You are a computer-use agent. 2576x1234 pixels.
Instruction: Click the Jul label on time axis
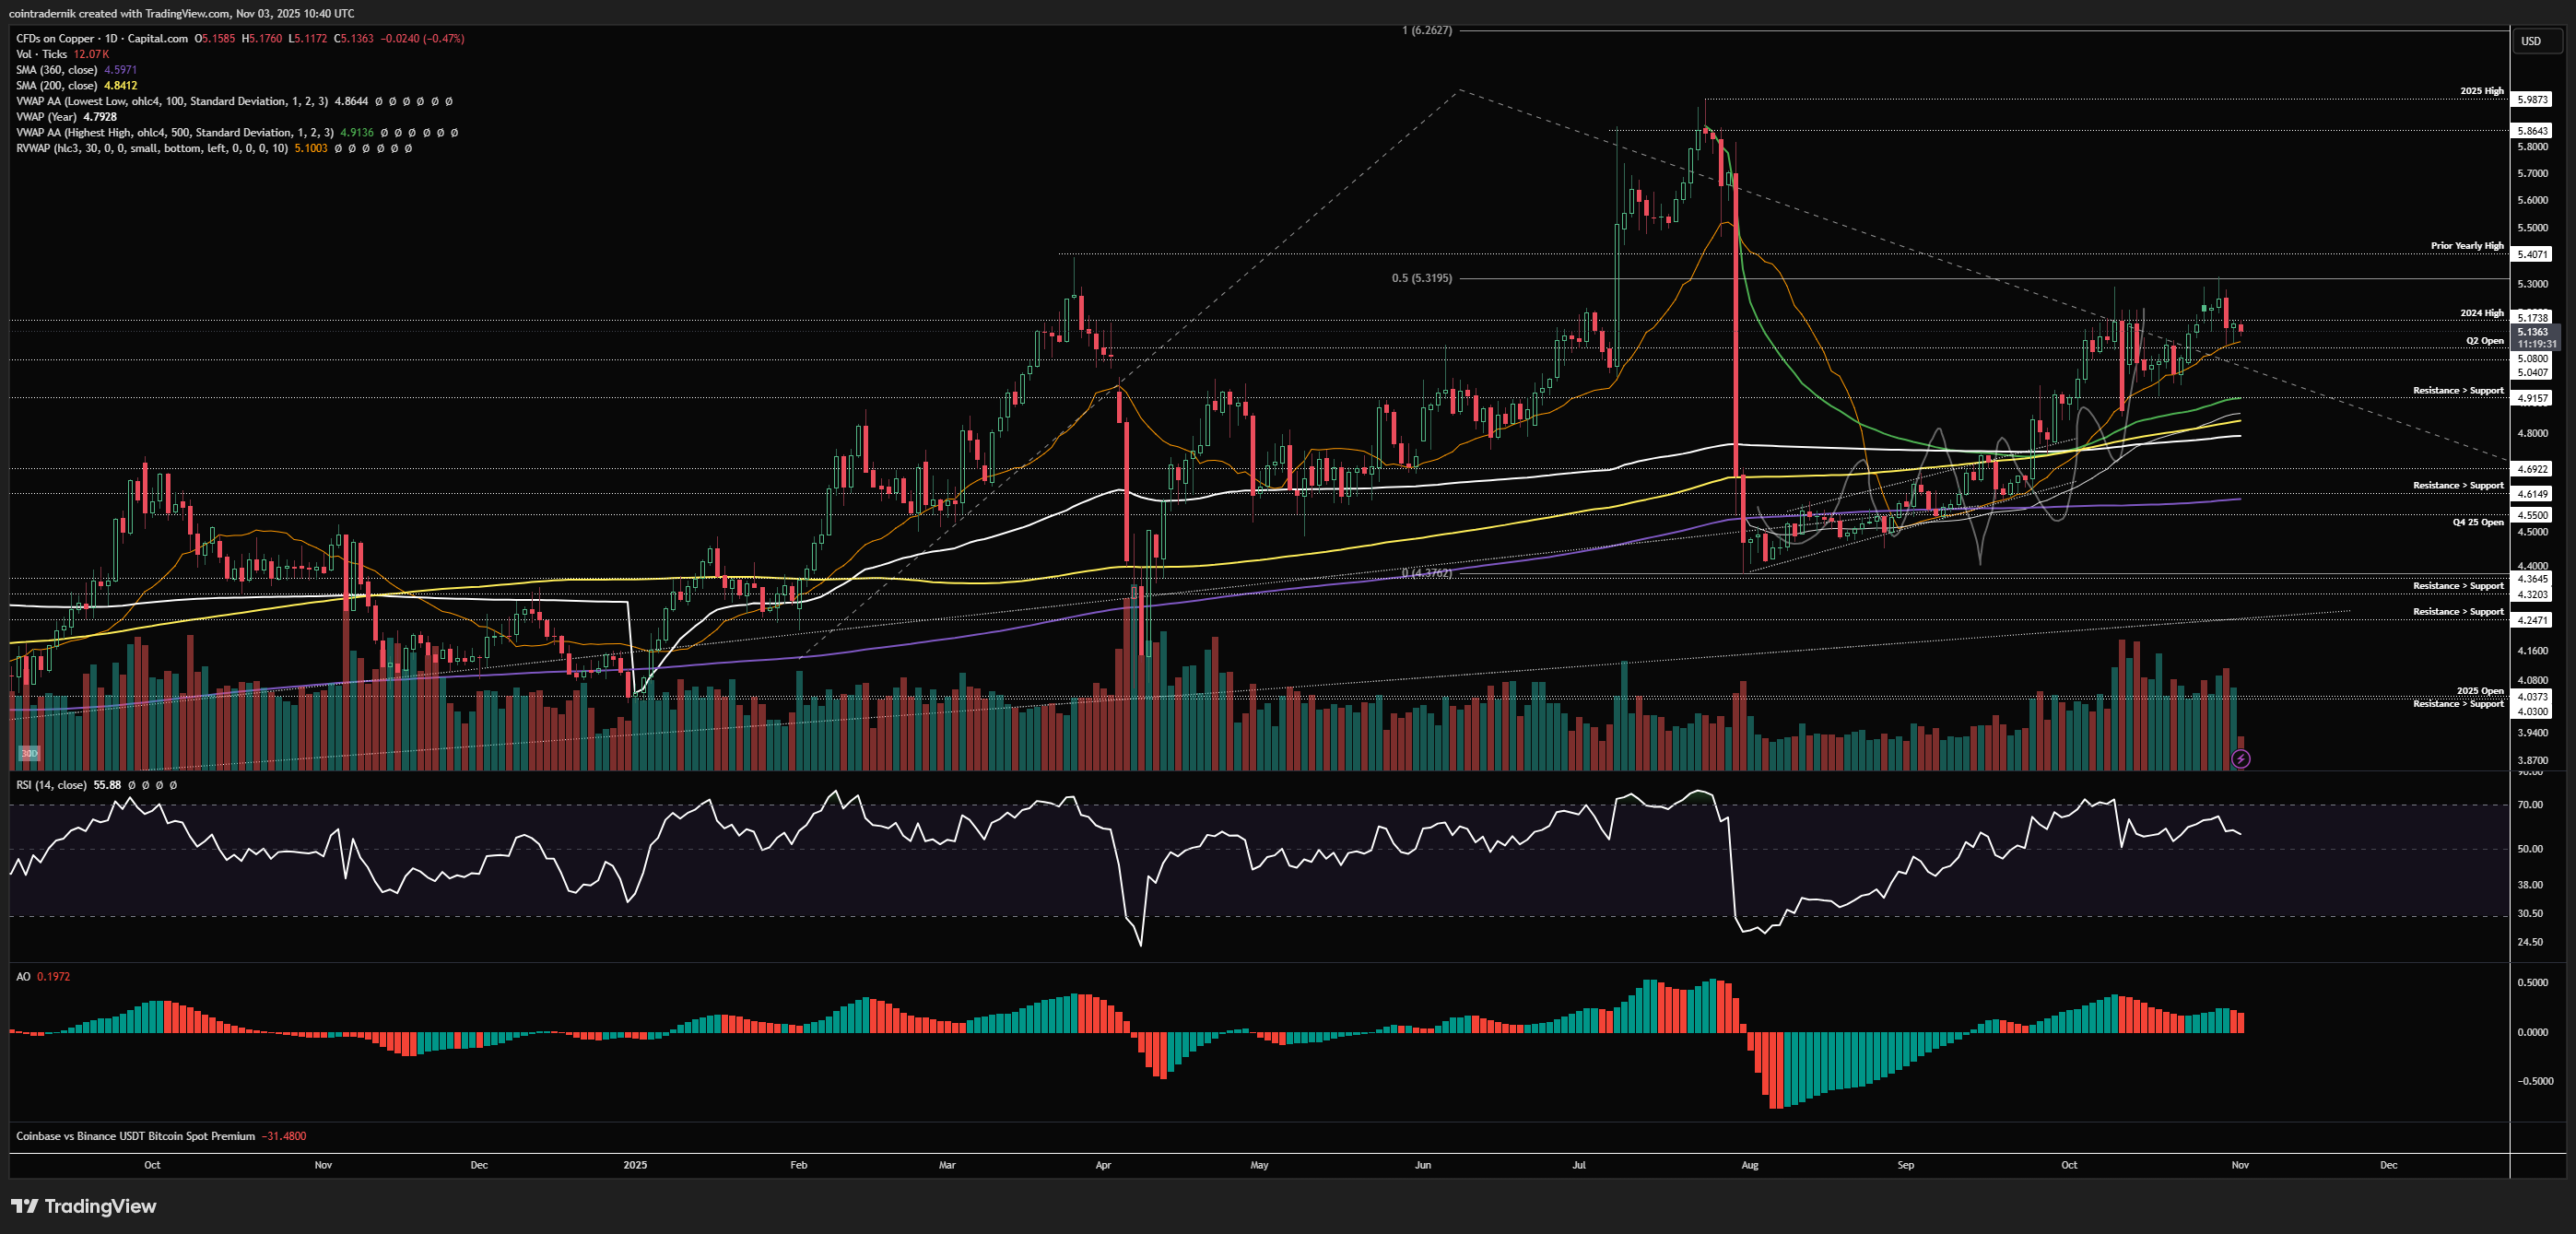(1578, 1165)
